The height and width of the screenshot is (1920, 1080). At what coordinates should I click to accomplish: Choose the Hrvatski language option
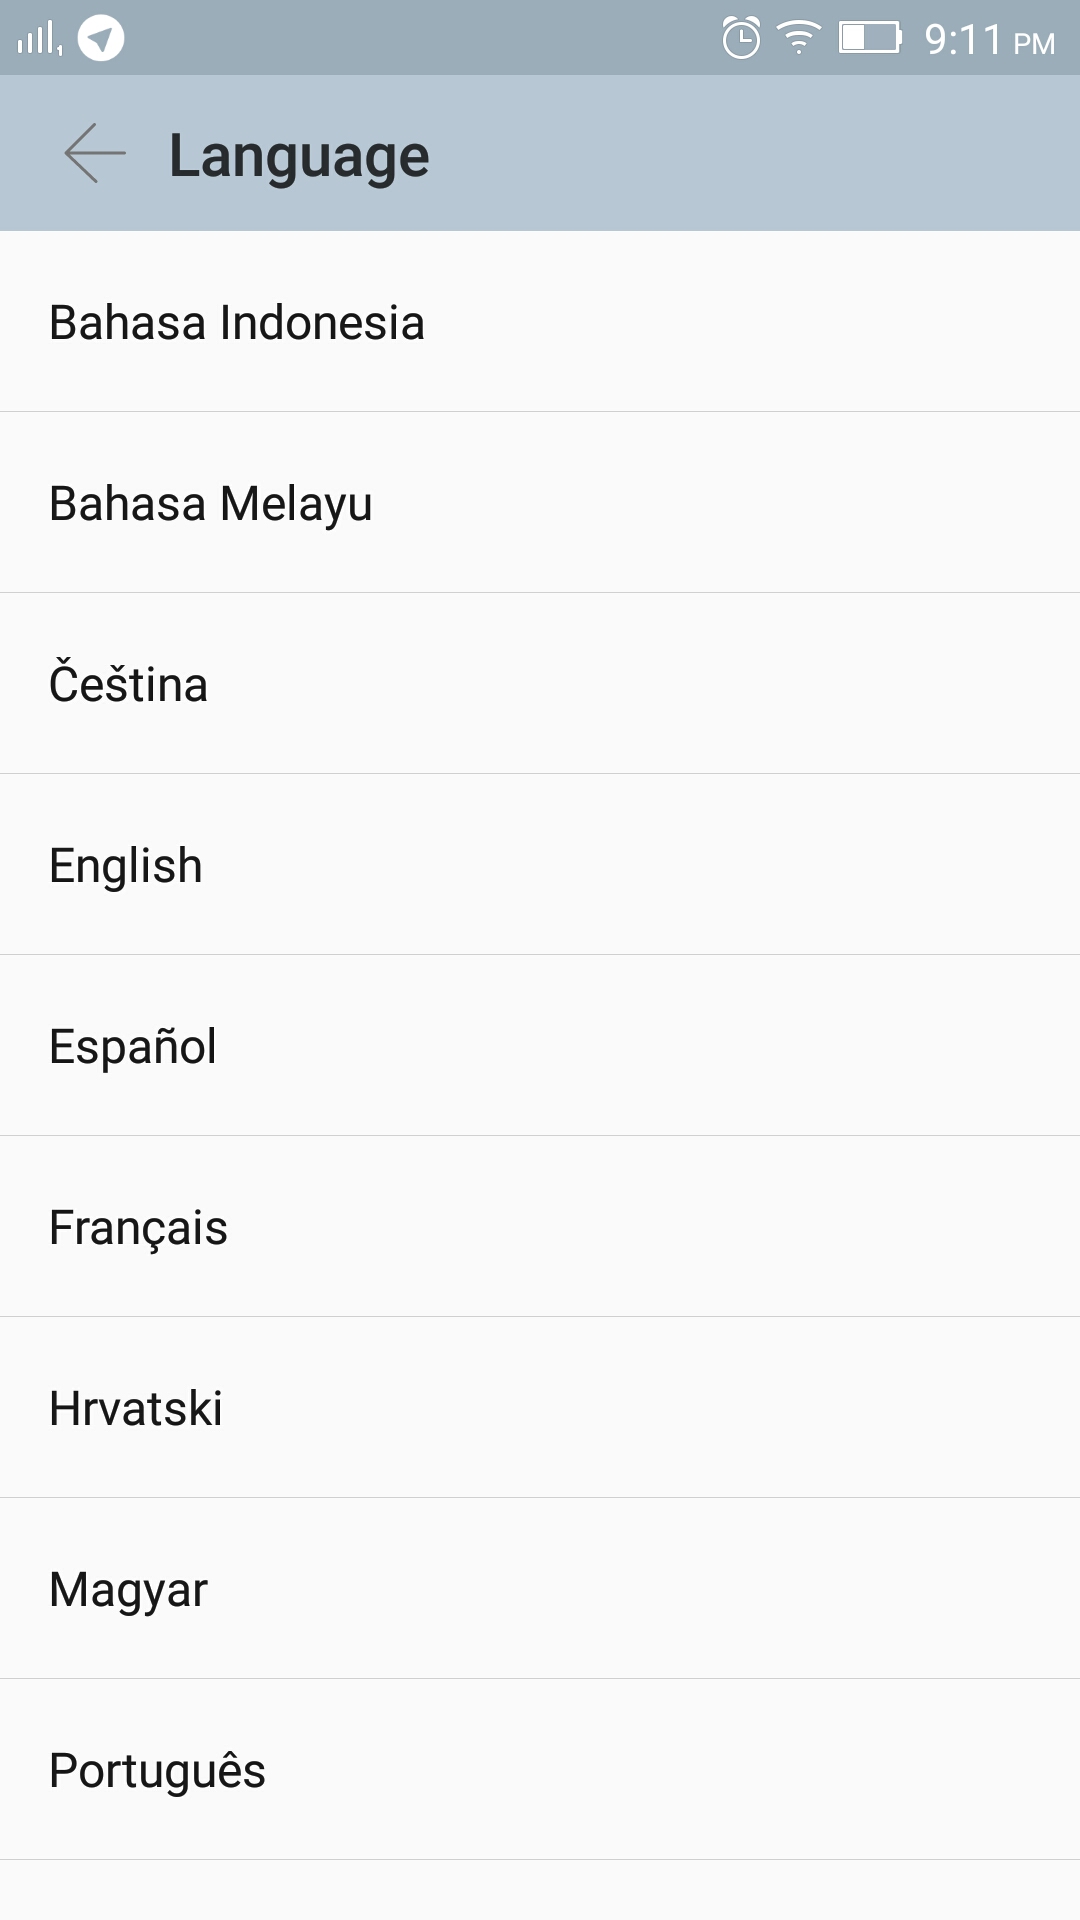point(136,1408)
